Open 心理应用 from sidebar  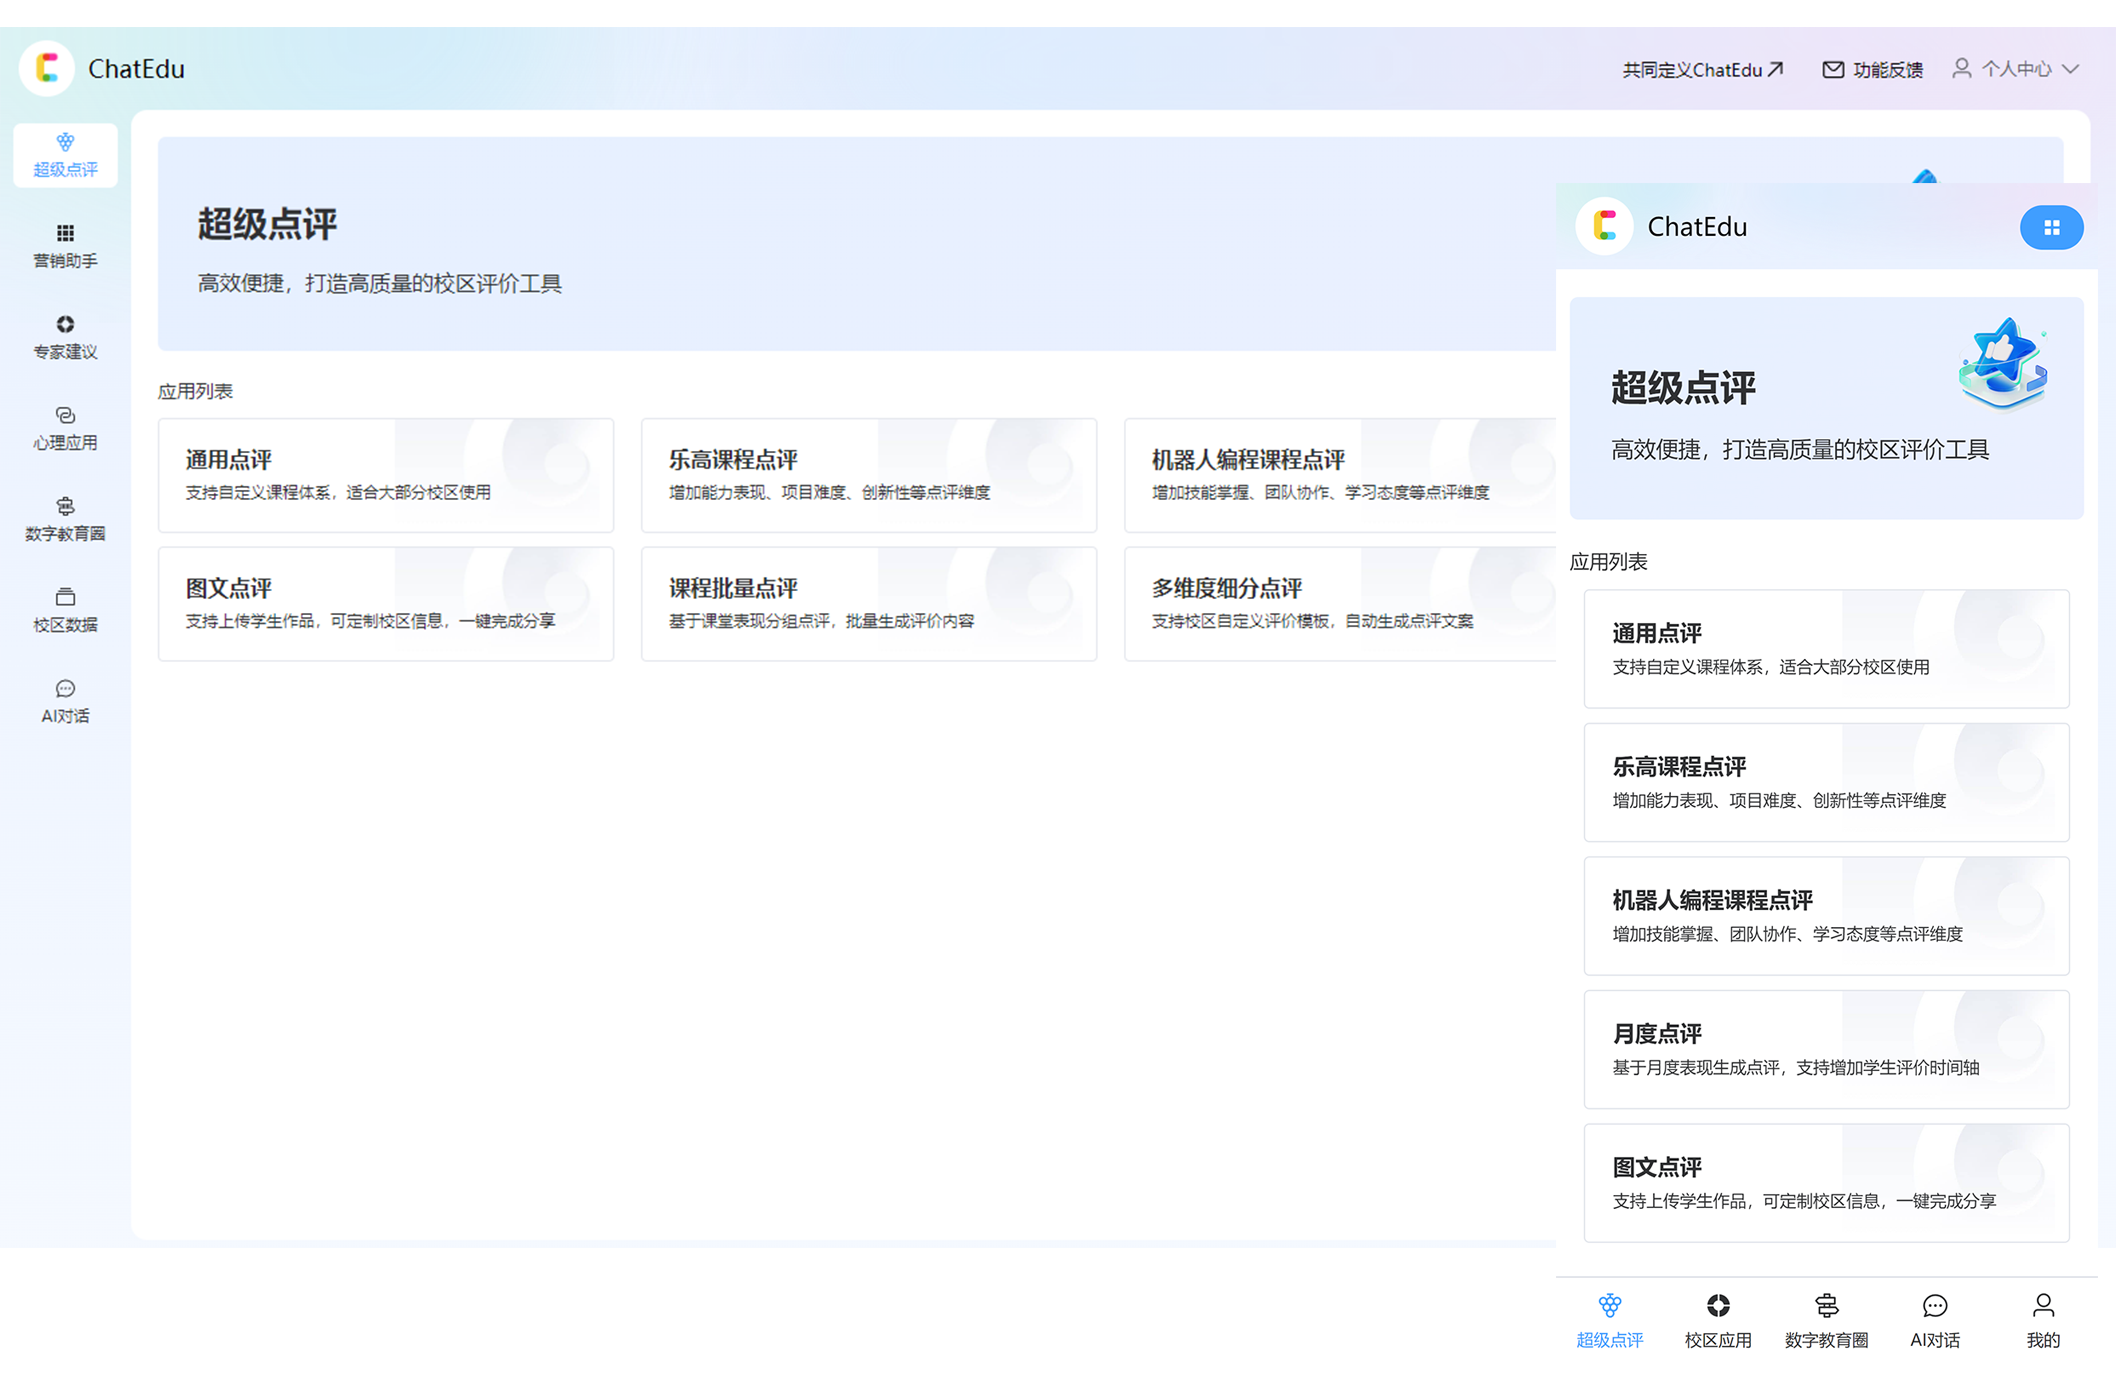pyautogui.click(x=65, y=427)
